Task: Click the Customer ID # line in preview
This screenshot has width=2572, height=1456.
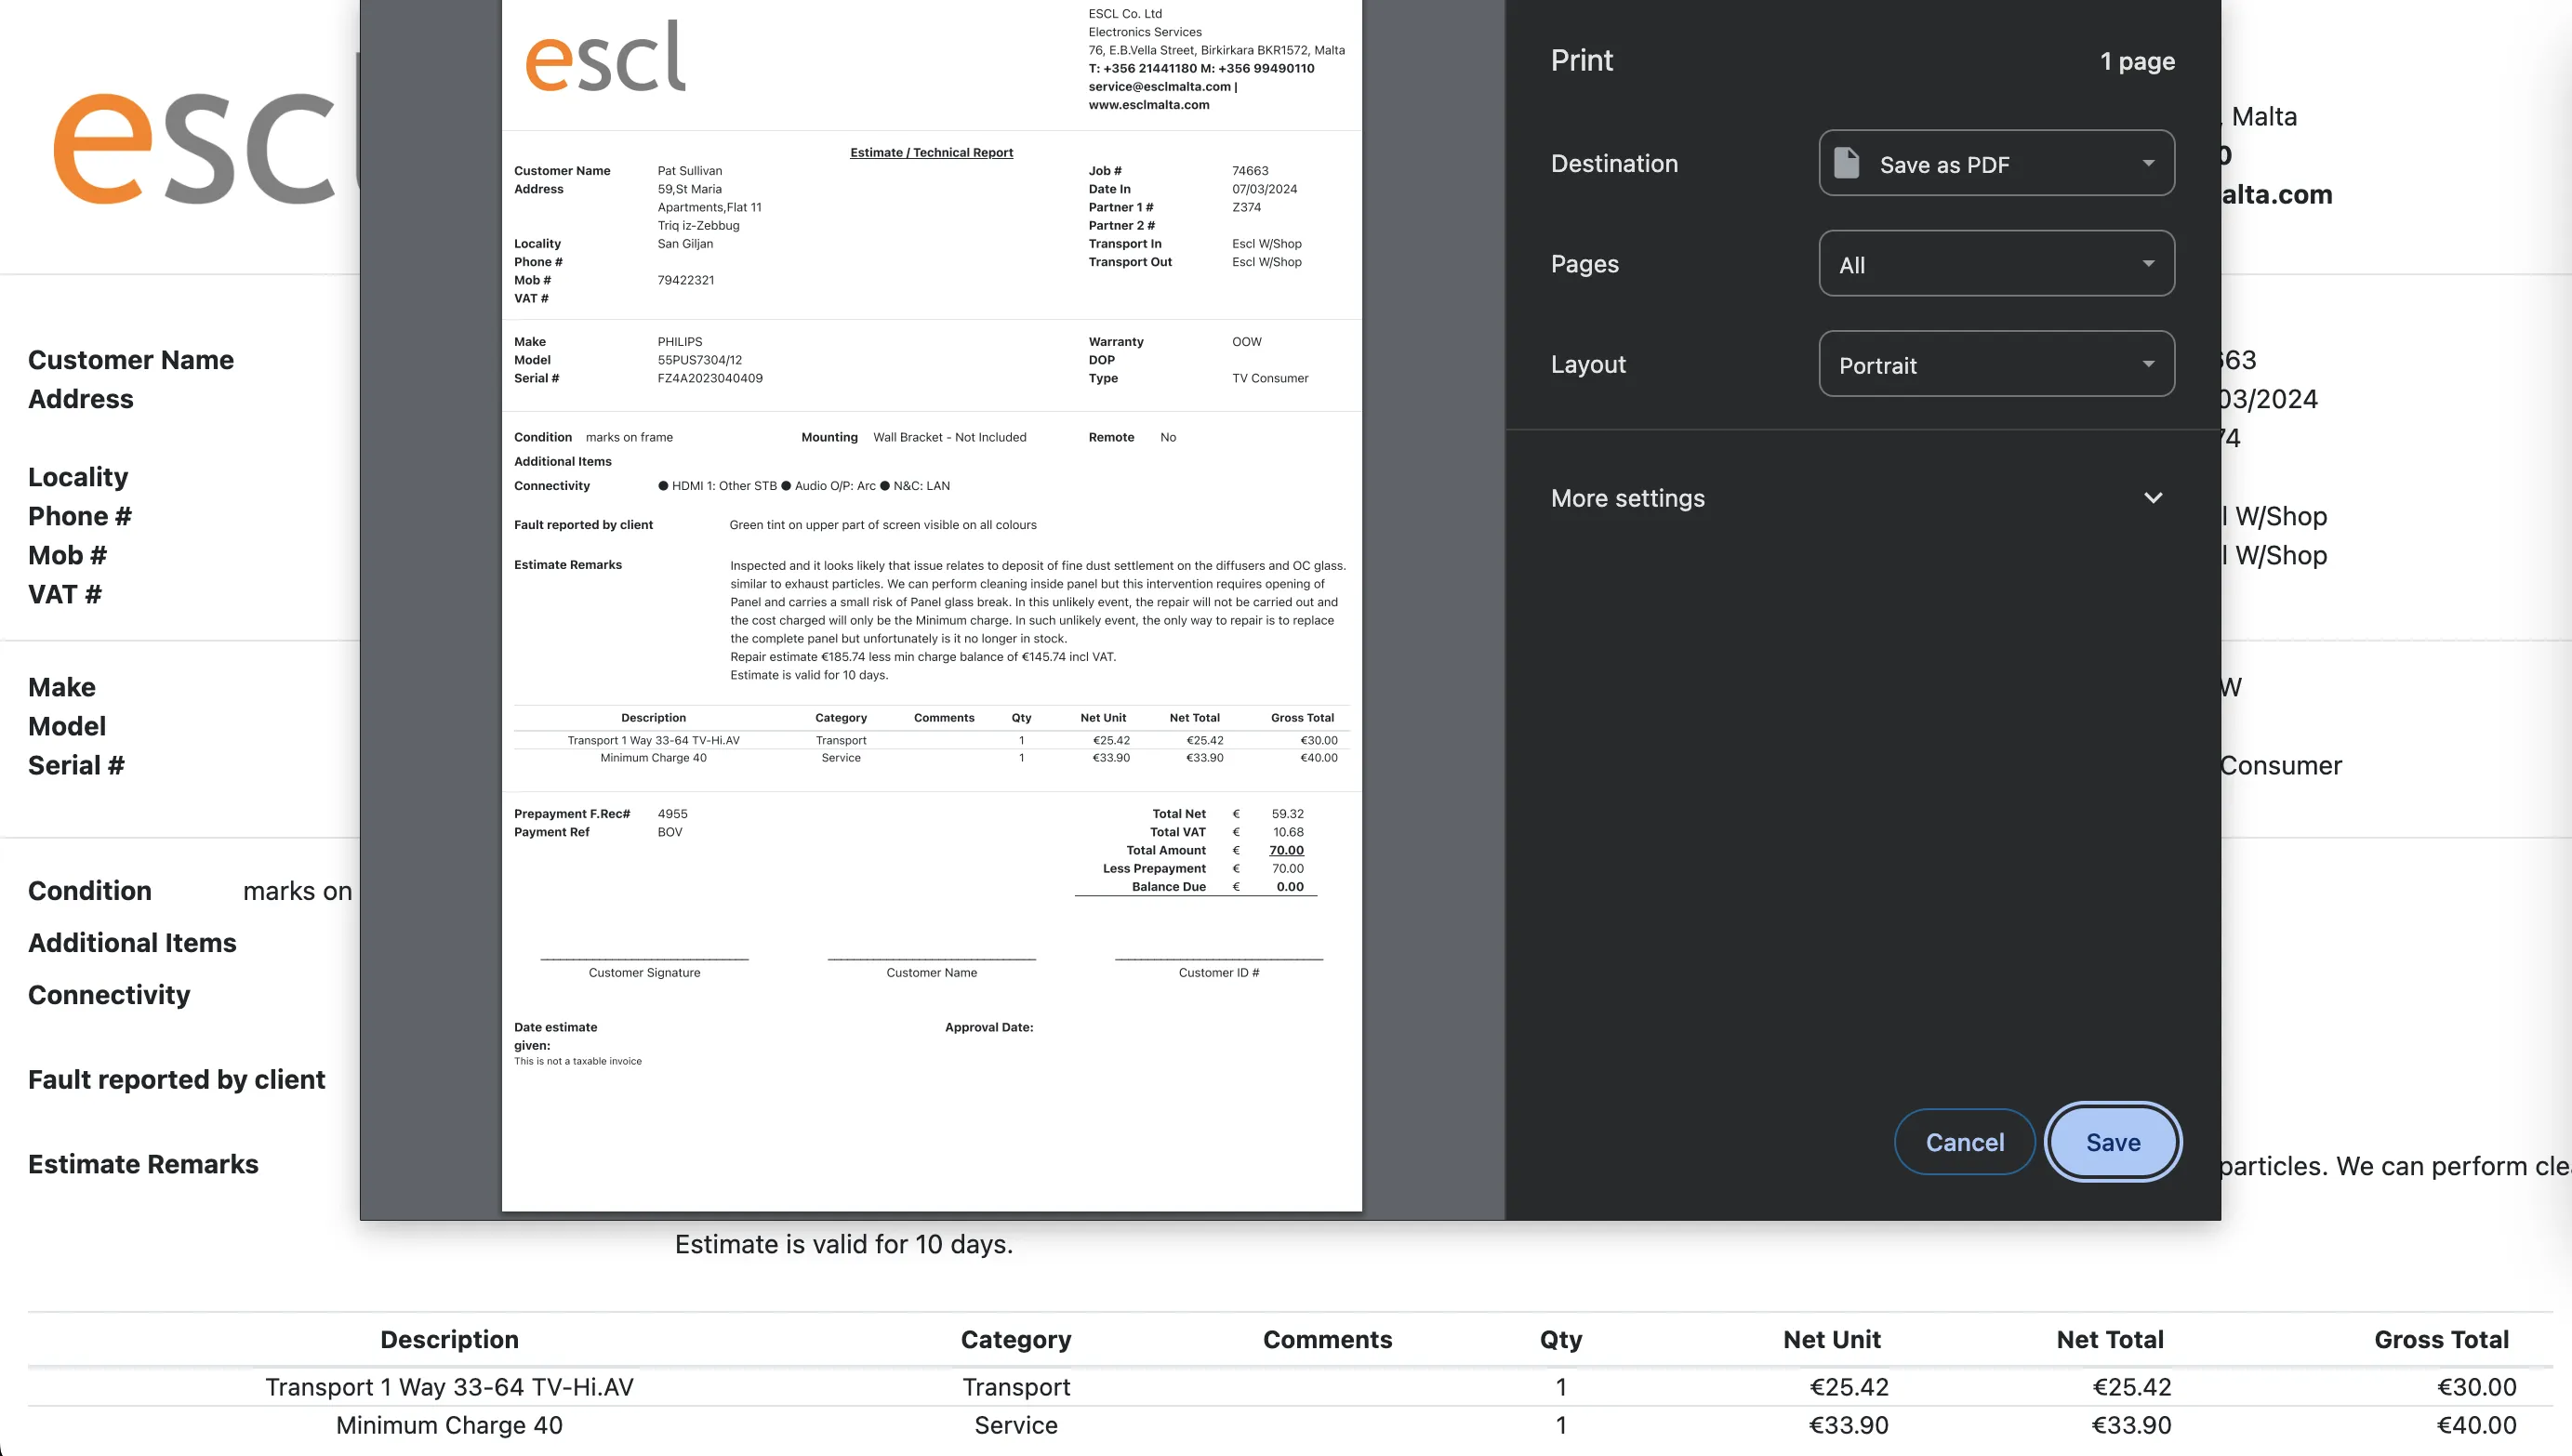Action: pyautogui.click(x=1218, y=959)
